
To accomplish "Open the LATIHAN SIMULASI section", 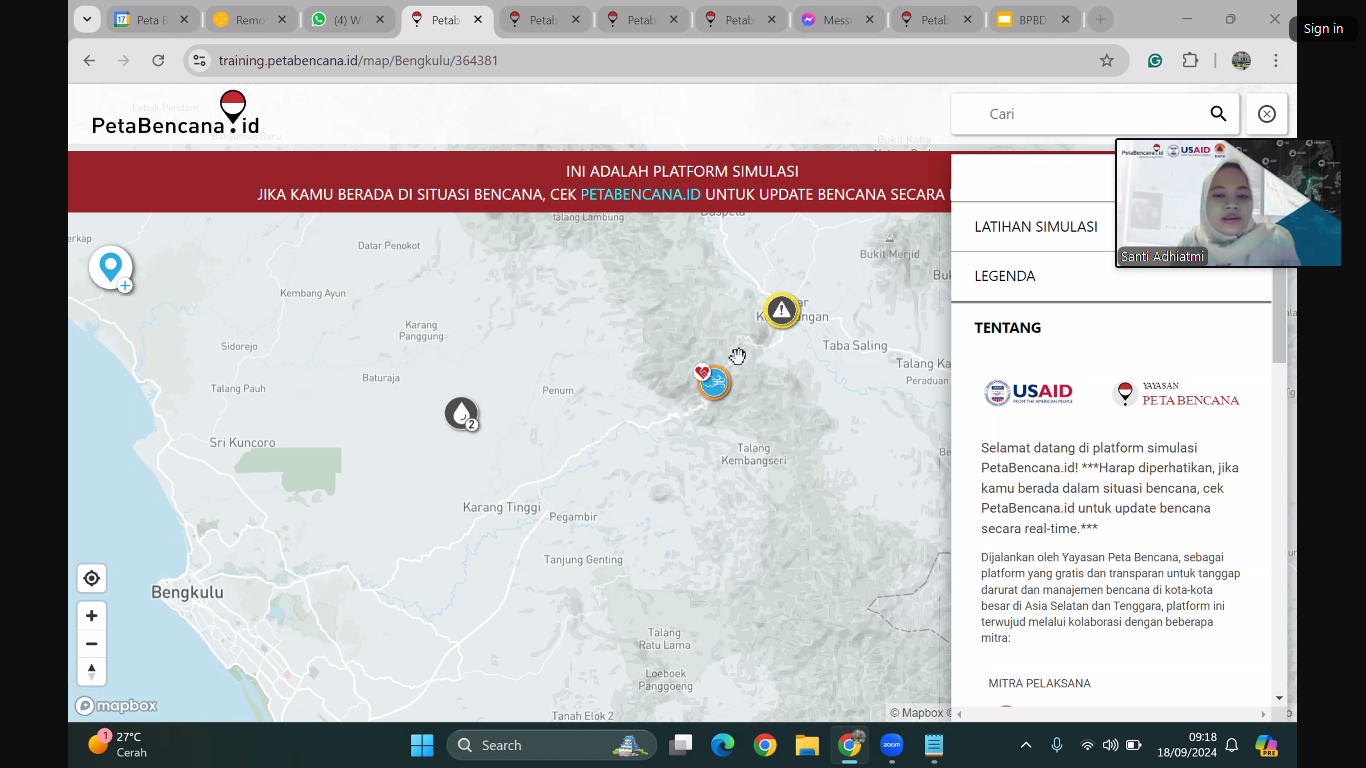I will (1035, 227).
